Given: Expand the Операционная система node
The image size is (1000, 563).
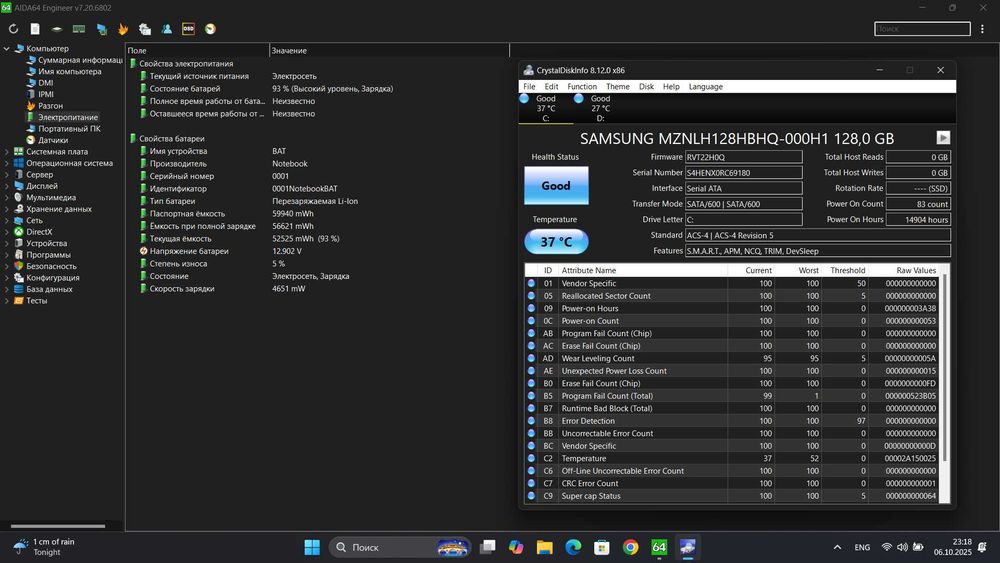Looking at the screenshot, I should (x=6, y=163).
